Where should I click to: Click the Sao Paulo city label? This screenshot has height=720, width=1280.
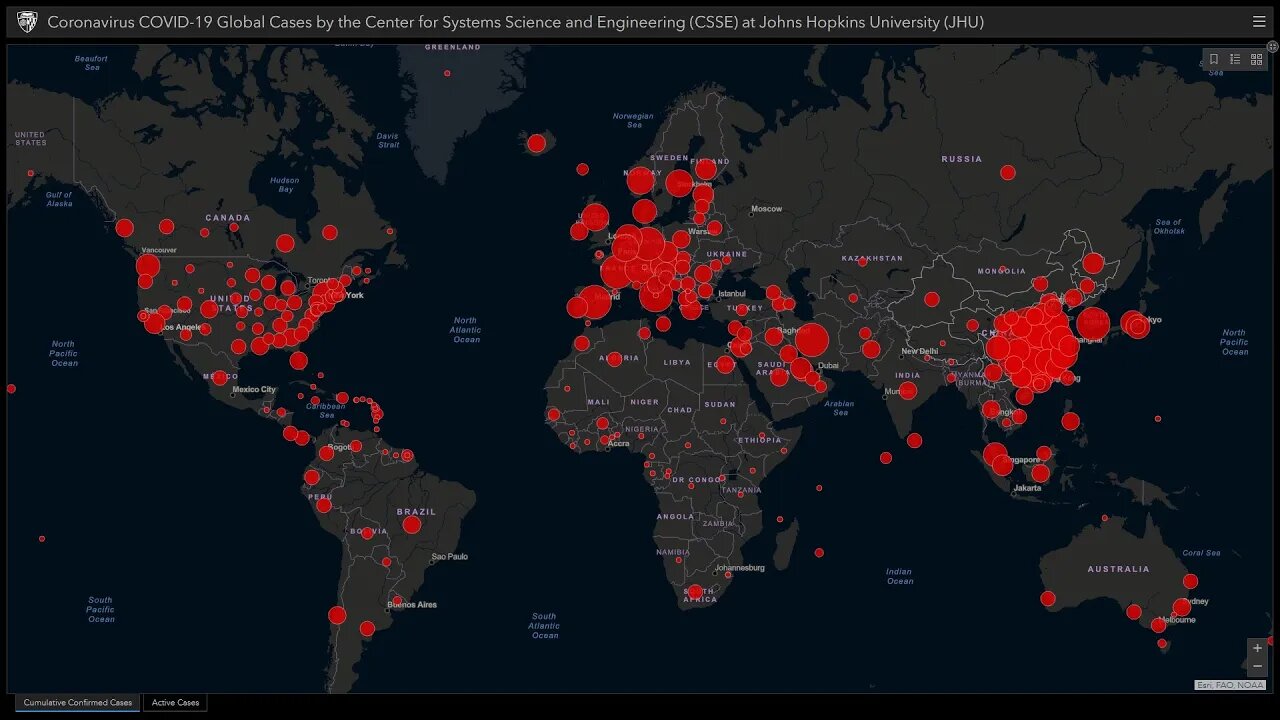(x=450, y=557)
